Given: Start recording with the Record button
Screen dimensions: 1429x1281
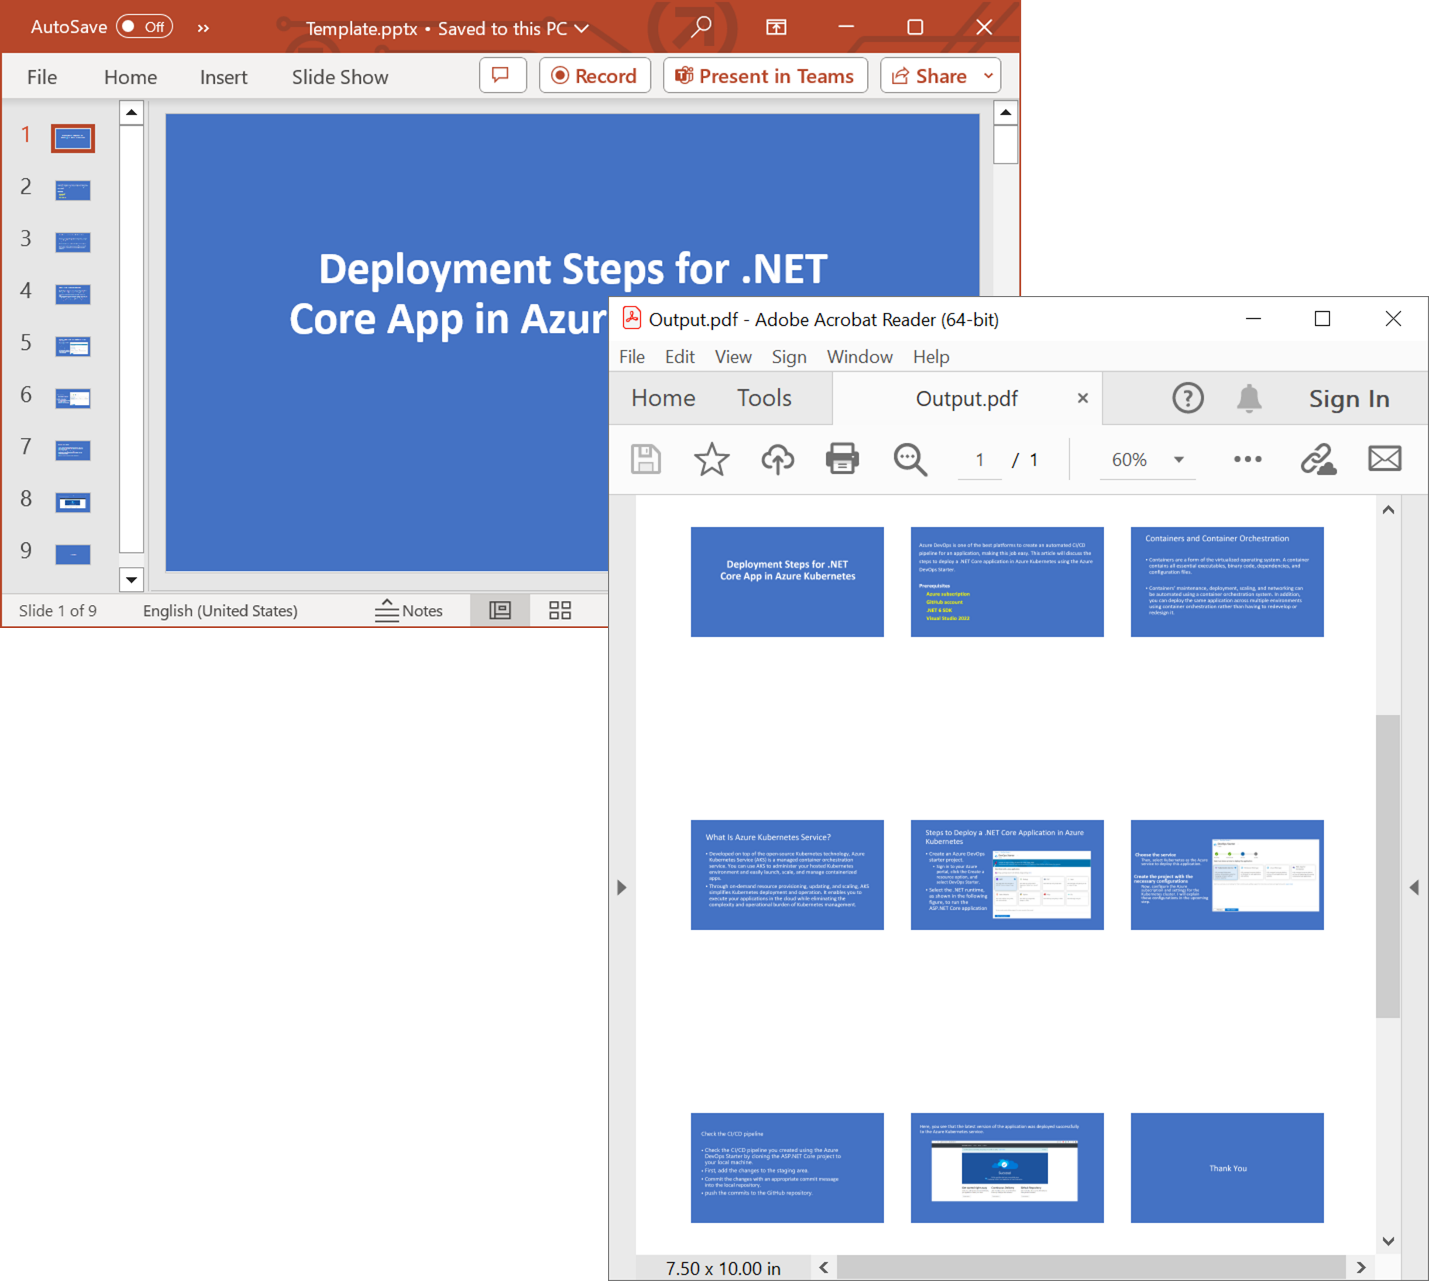Looking at the screenshot, I should click(594, 76).
